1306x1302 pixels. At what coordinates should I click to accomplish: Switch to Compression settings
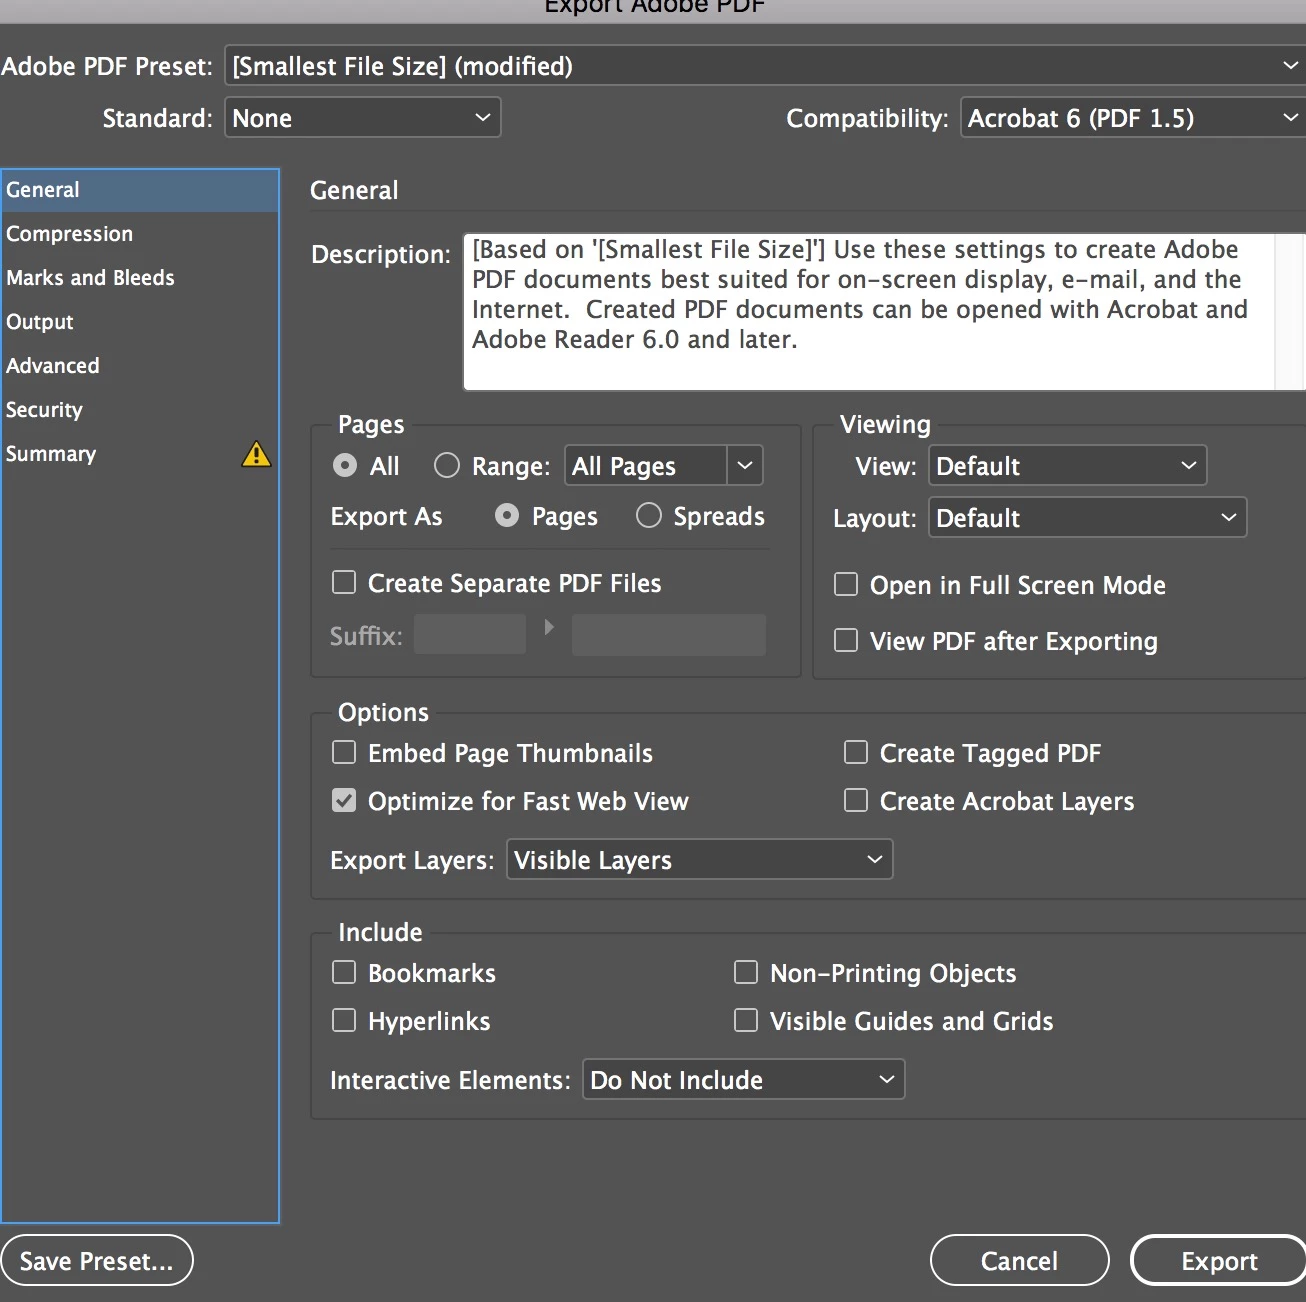(x=140, y=234)
